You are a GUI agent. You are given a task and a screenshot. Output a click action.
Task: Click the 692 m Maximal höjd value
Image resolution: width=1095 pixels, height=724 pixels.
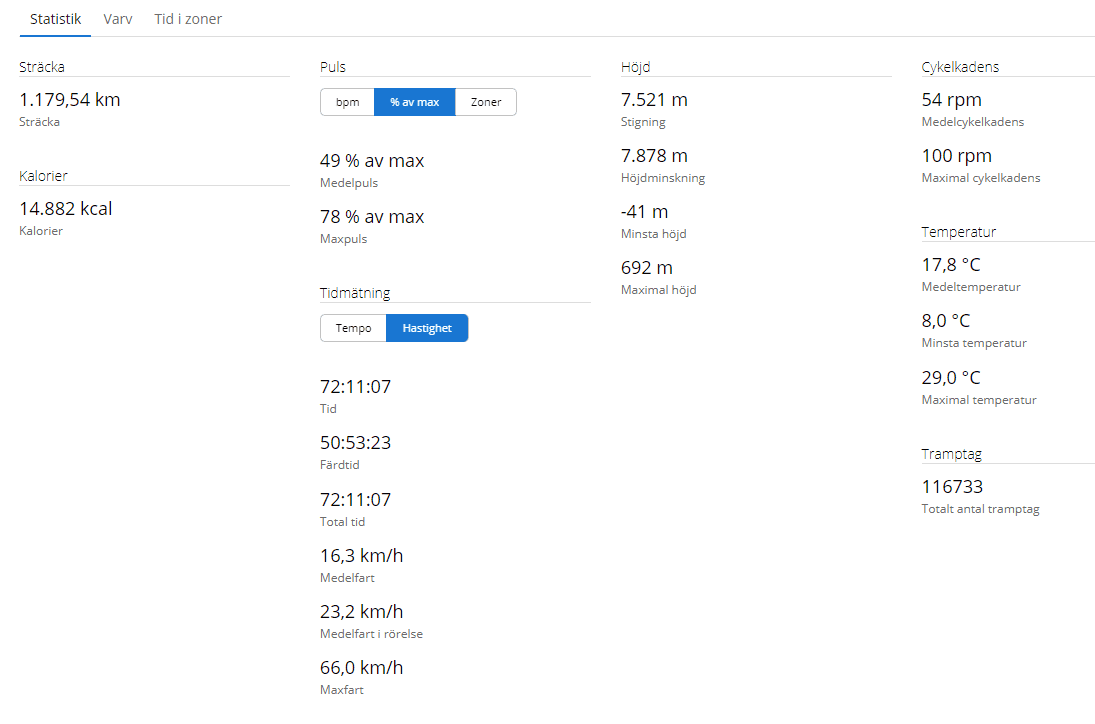coord(647,268)
